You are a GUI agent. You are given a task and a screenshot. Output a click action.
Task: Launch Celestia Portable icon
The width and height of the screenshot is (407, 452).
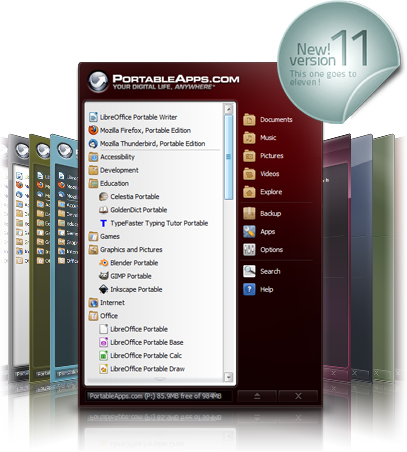coord(104,196)
